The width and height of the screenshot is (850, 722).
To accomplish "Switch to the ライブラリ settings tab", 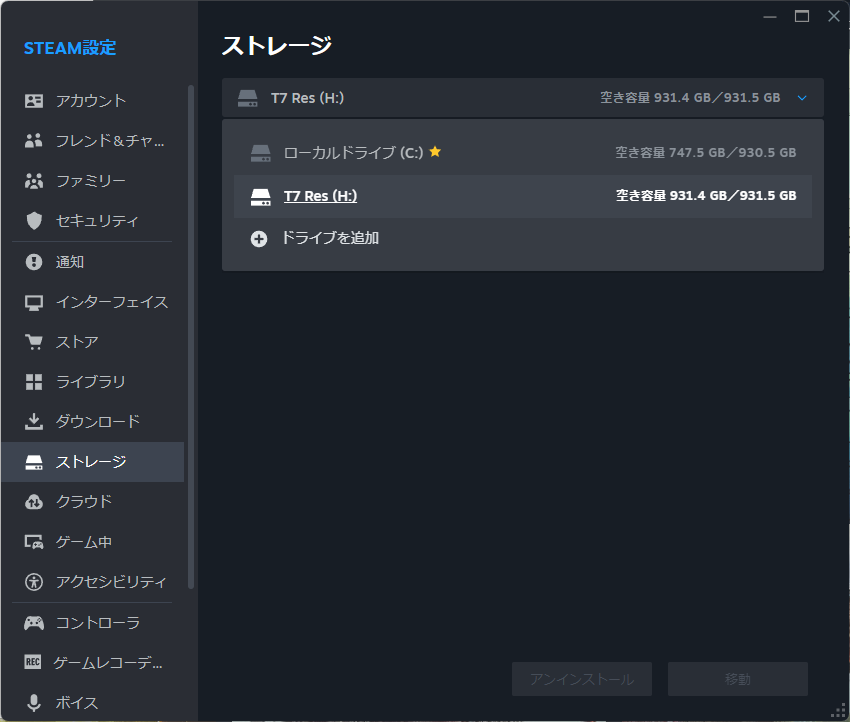I will point(90,382).
